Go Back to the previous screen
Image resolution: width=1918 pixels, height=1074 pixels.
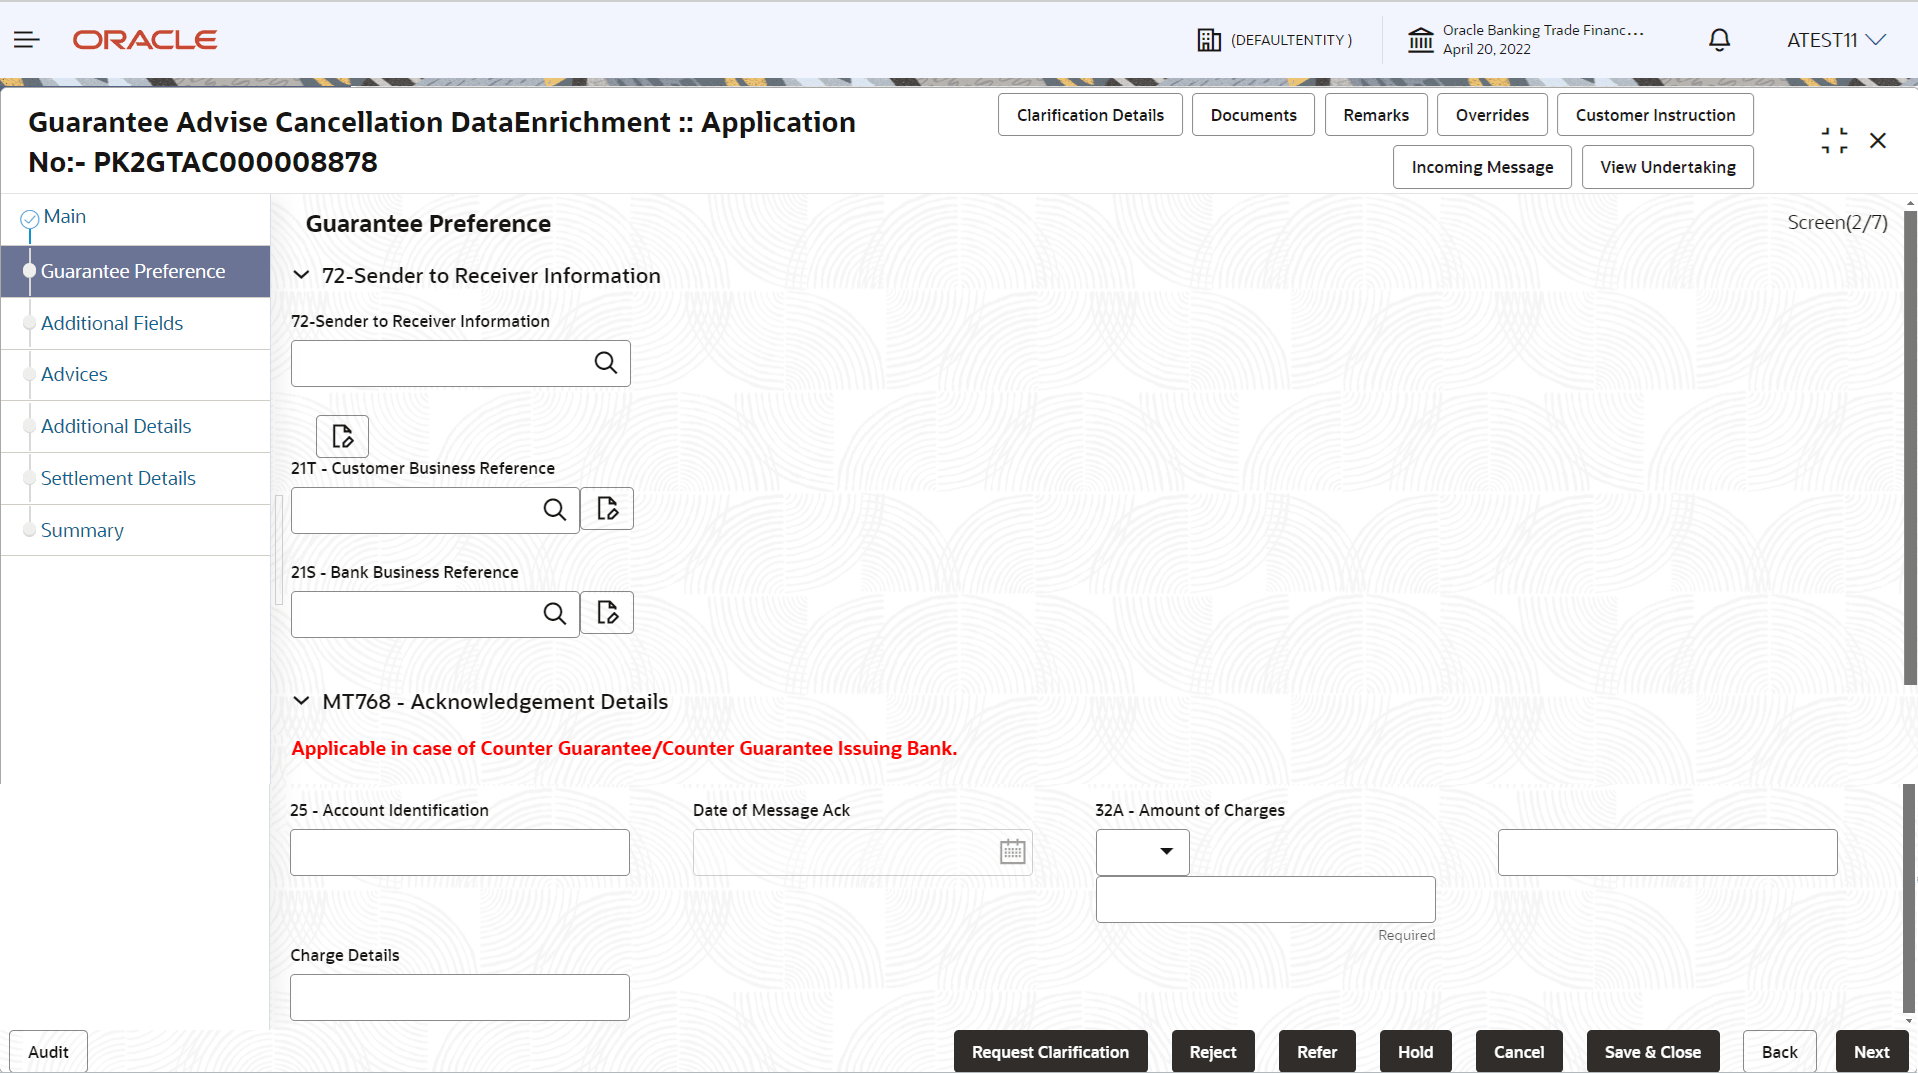[1779, 1052]
